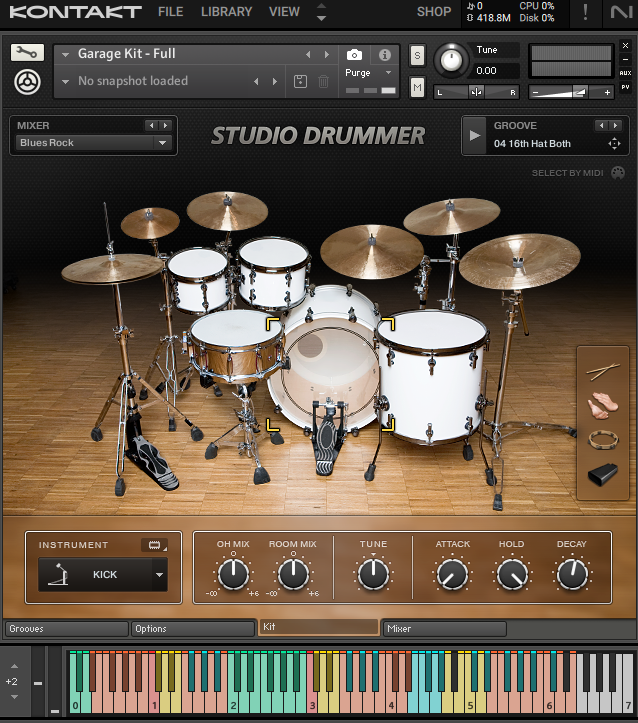Image resolution: width=638 pixels, height=723 pixels.
Task: Play the groove preview
Action: coord(474,136)
